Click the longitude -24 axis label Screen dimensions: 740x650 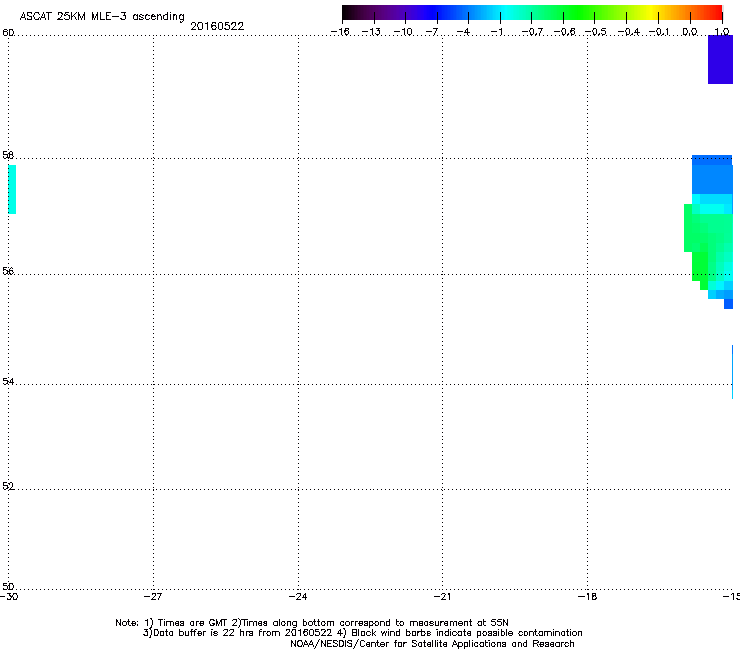coord(298,597)
